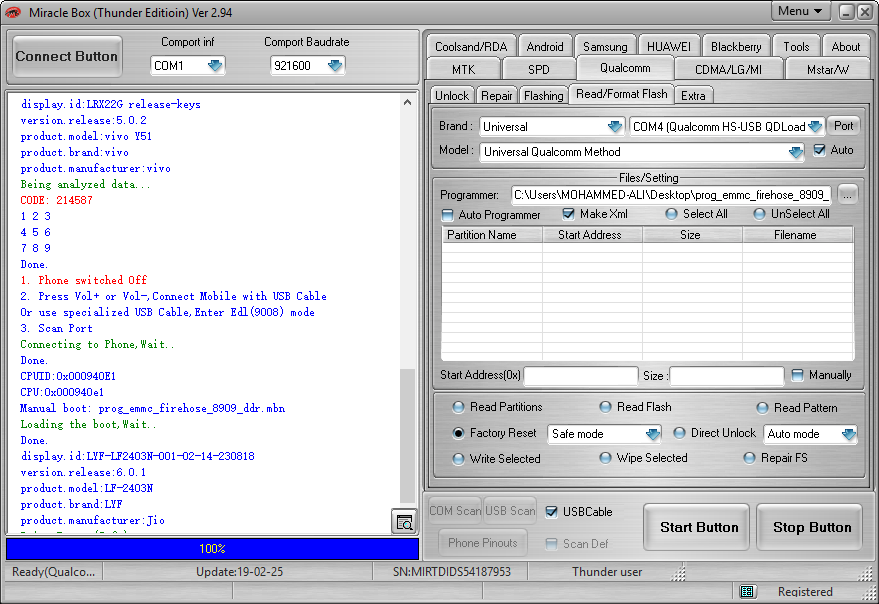Click the status bar keyboard grid icon
879x604 pixels.
coord(747,591)
